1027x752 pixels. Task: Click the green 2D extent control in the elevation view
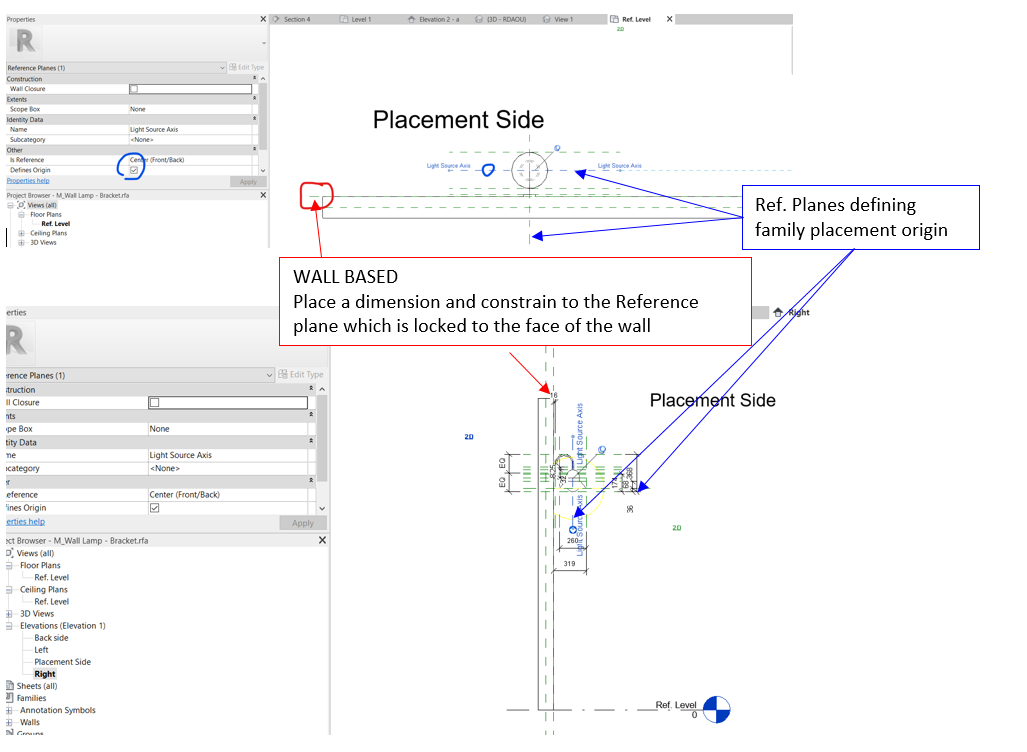point(677,527)
